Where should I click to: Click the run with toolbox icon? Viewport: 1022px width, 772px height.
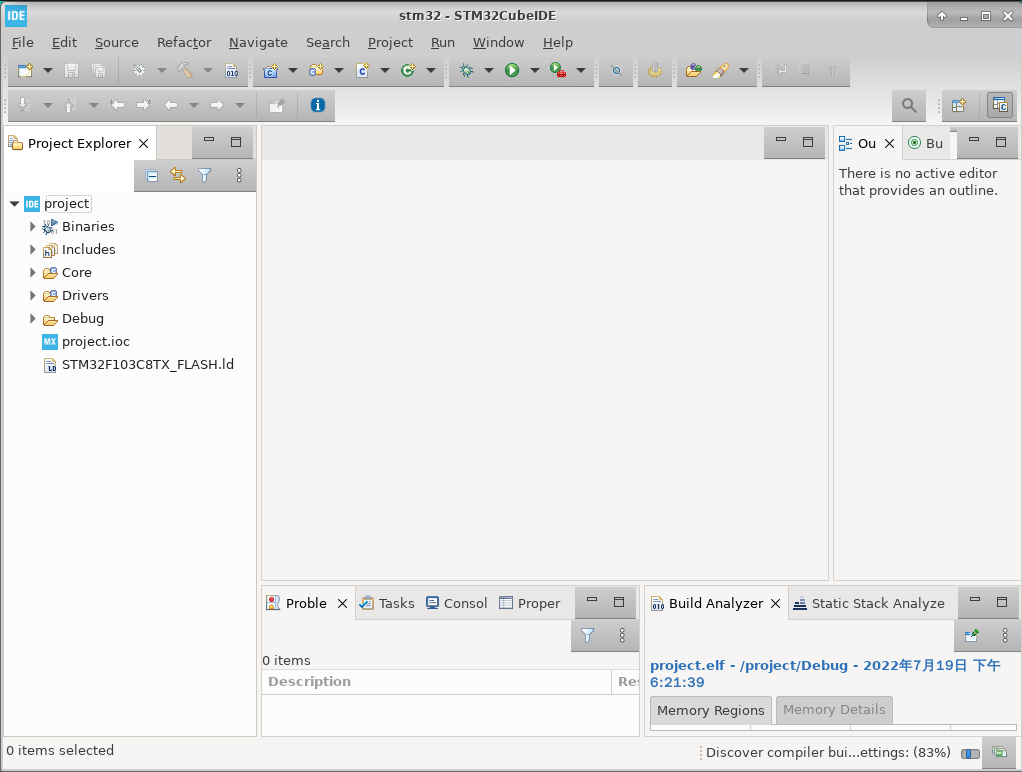pos(558,70)
